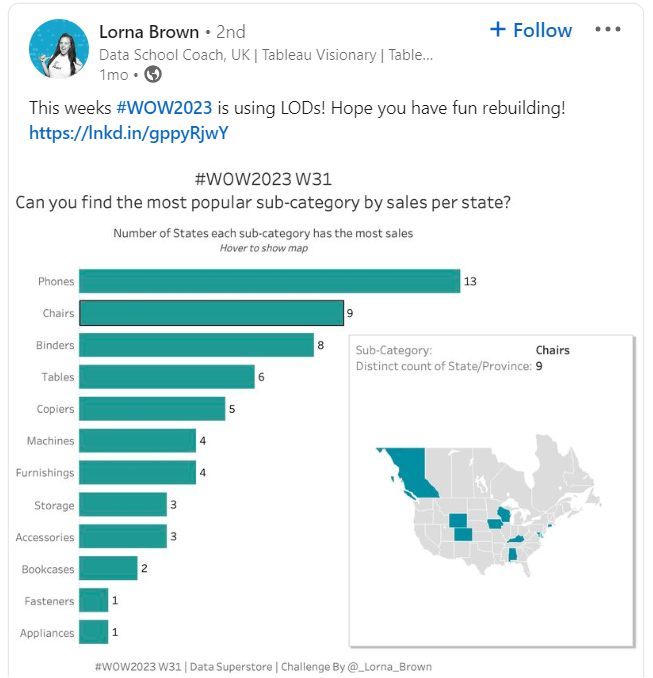Image resolution: width=653 pixels, height=678 pixels.
Task: Open the lnkd.in shortened link
Action: [136, 132]
